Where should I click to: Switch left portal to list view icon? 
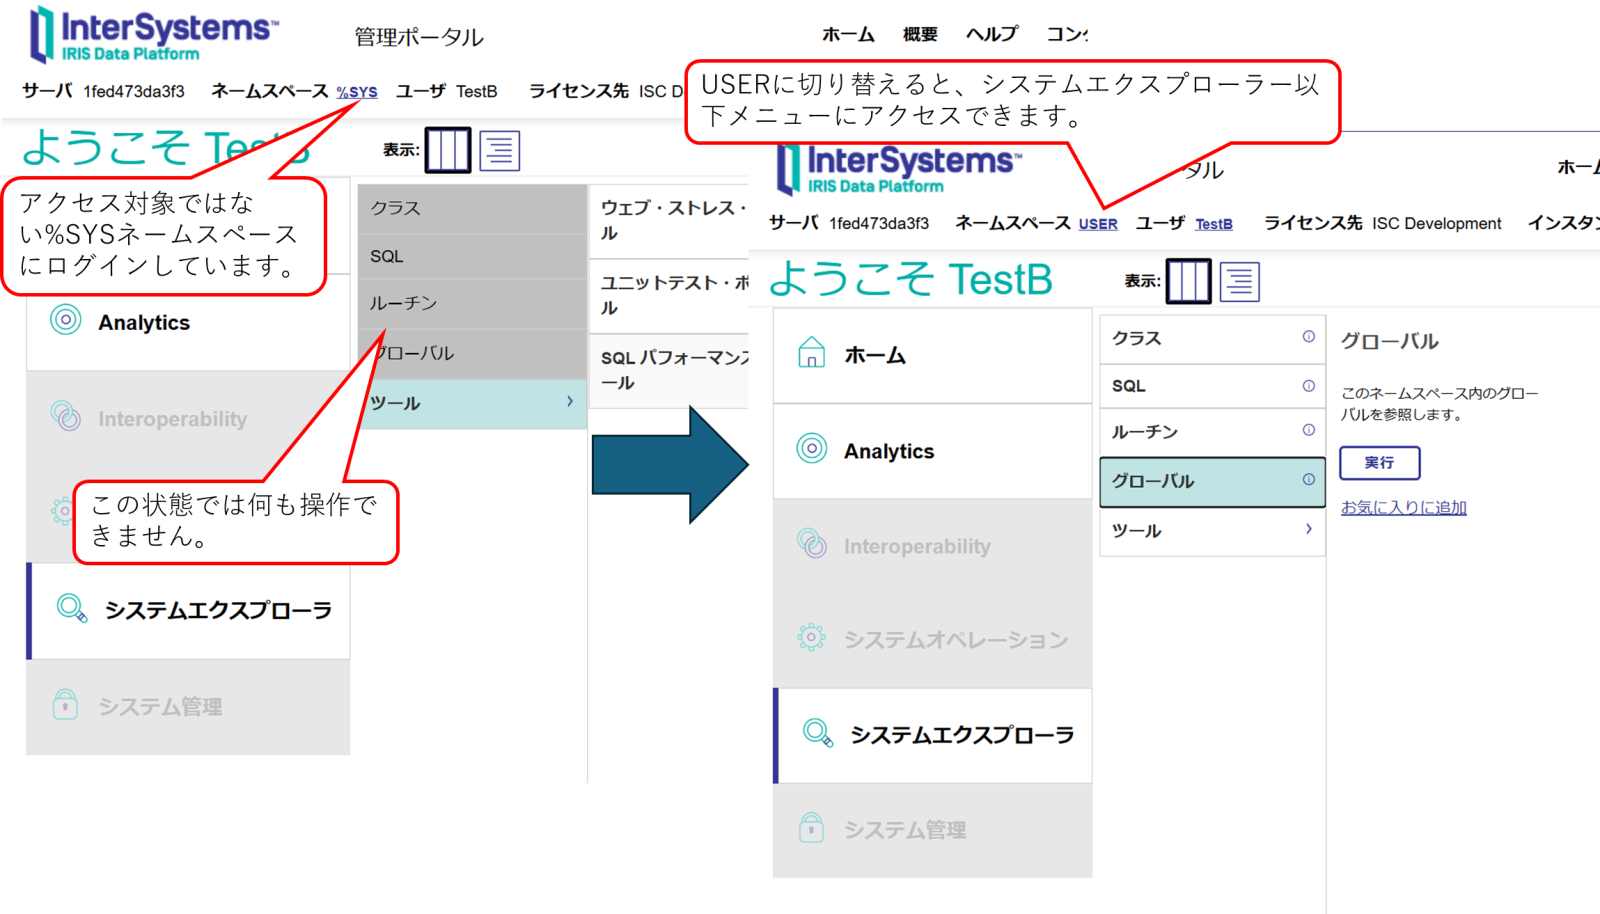[x=499, y=150]
